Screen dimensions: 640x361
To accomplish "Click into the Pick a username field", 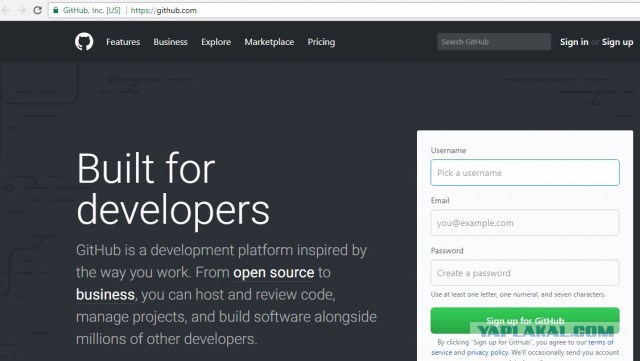I will (525, 172).
